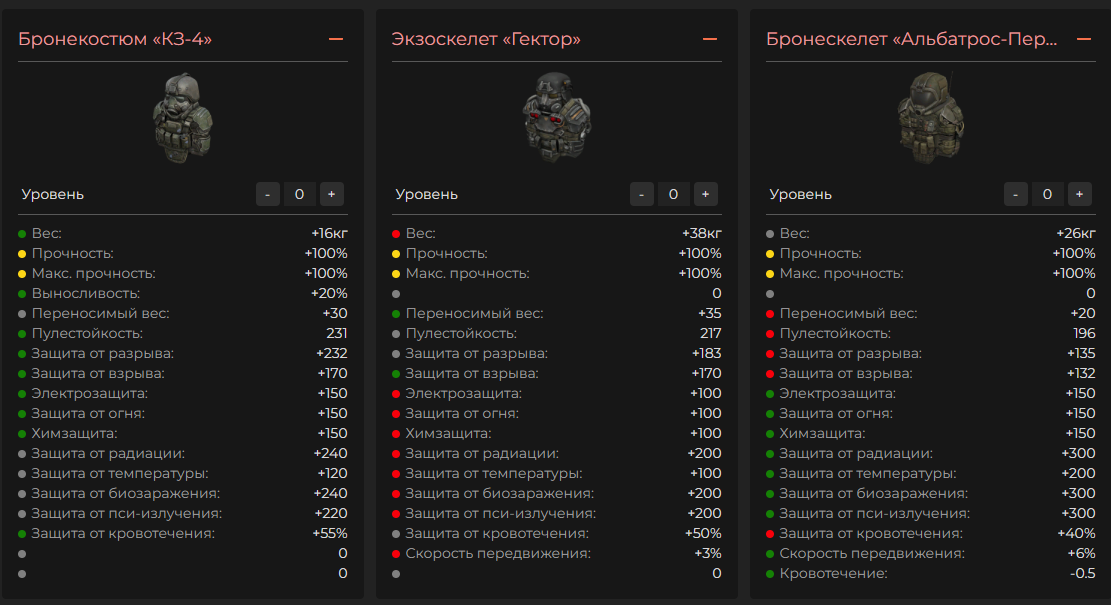Click level value field of КЗ-4
This screenshot has height=605, width=1111.
[x=299, y=194]
